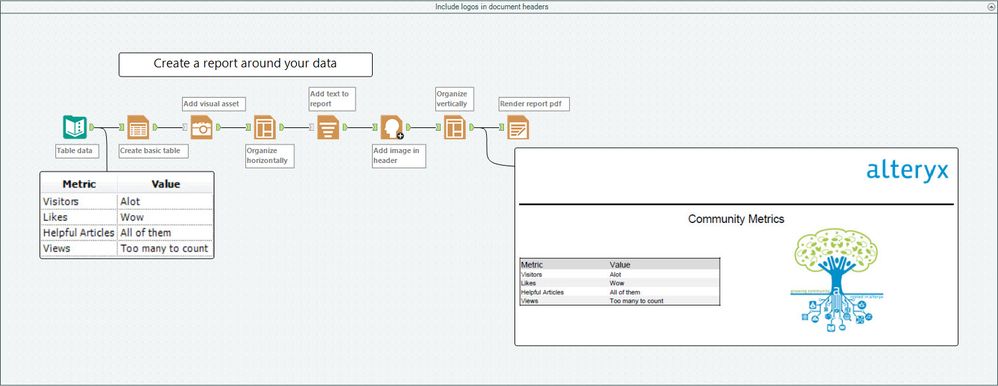Select the Report Header tool icon
Viewport: 998px width, 386px height.
click(392, 127)
